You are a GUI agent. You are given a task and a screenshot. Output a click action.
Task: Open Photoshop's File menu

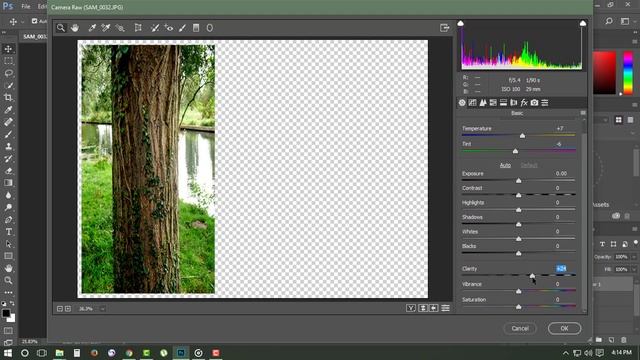coord(26,7)
